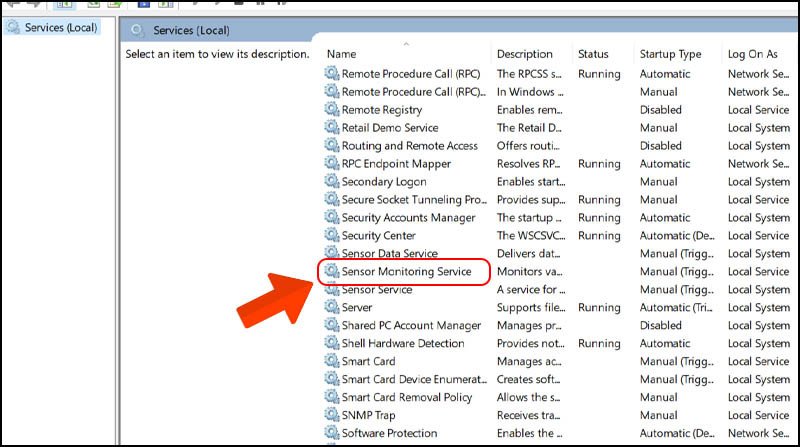Click the Running status of Secure Socket Tunneling
The height and width of the screenshot is (447, 800).
[599, 200]
